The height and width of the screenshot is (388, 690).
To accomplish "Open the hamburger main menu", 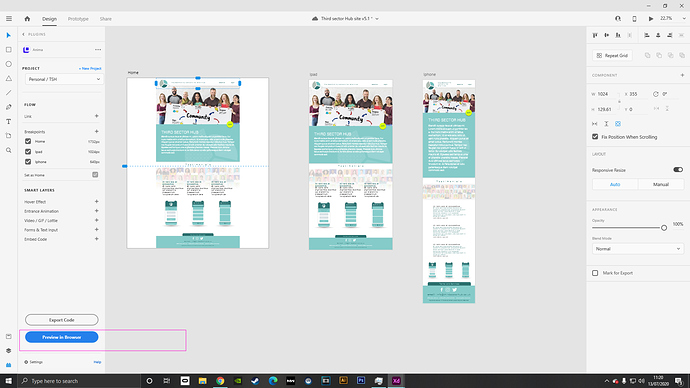I will [x=9, y=18].
